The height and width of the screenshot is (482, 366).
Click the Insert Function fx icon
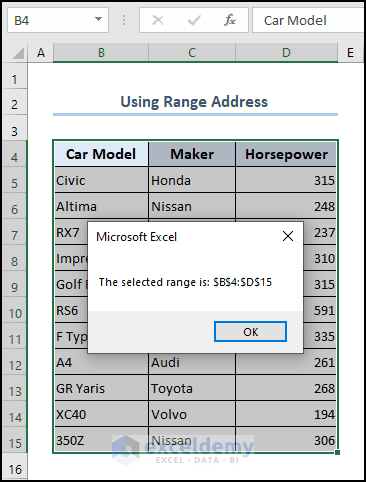(x=230, y=20)
